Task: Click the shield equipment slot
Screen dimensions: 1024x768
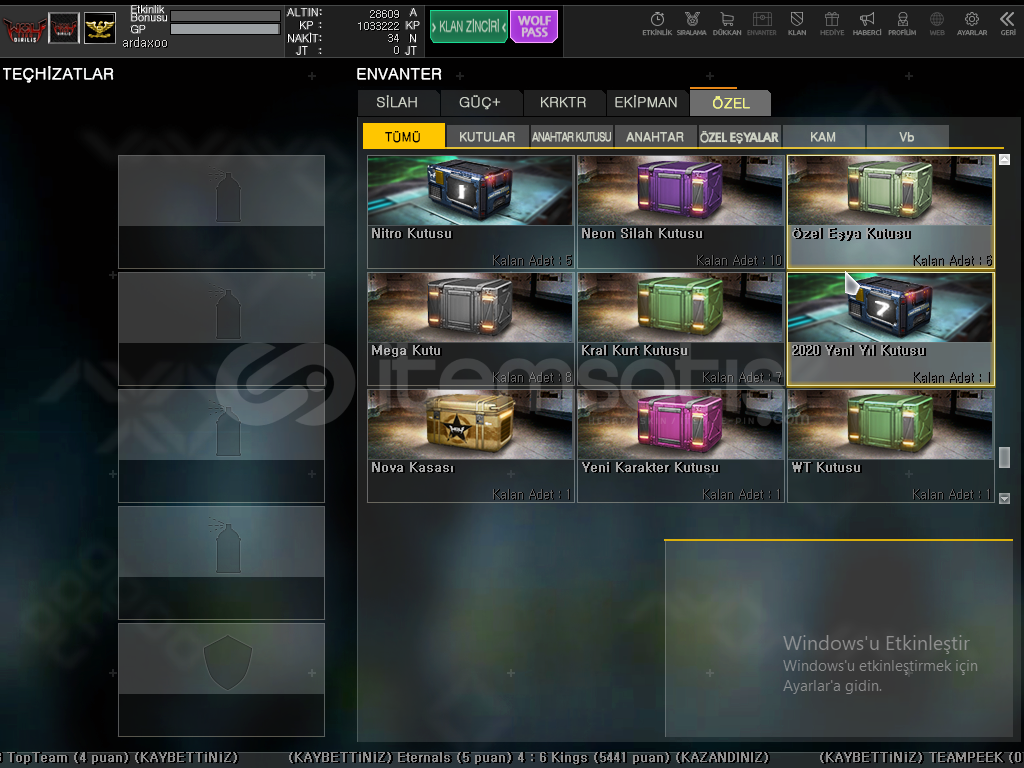Action: tap(221, 680)
